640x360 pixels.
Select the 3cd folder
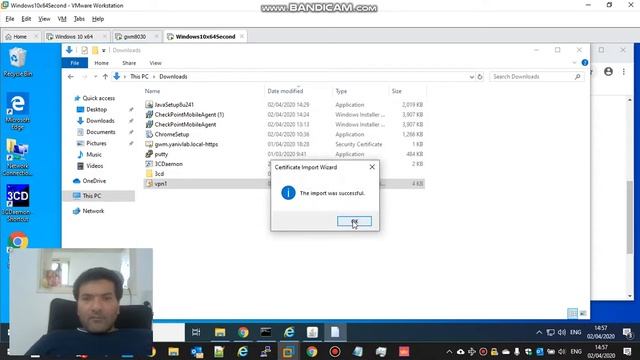point(159,173)
